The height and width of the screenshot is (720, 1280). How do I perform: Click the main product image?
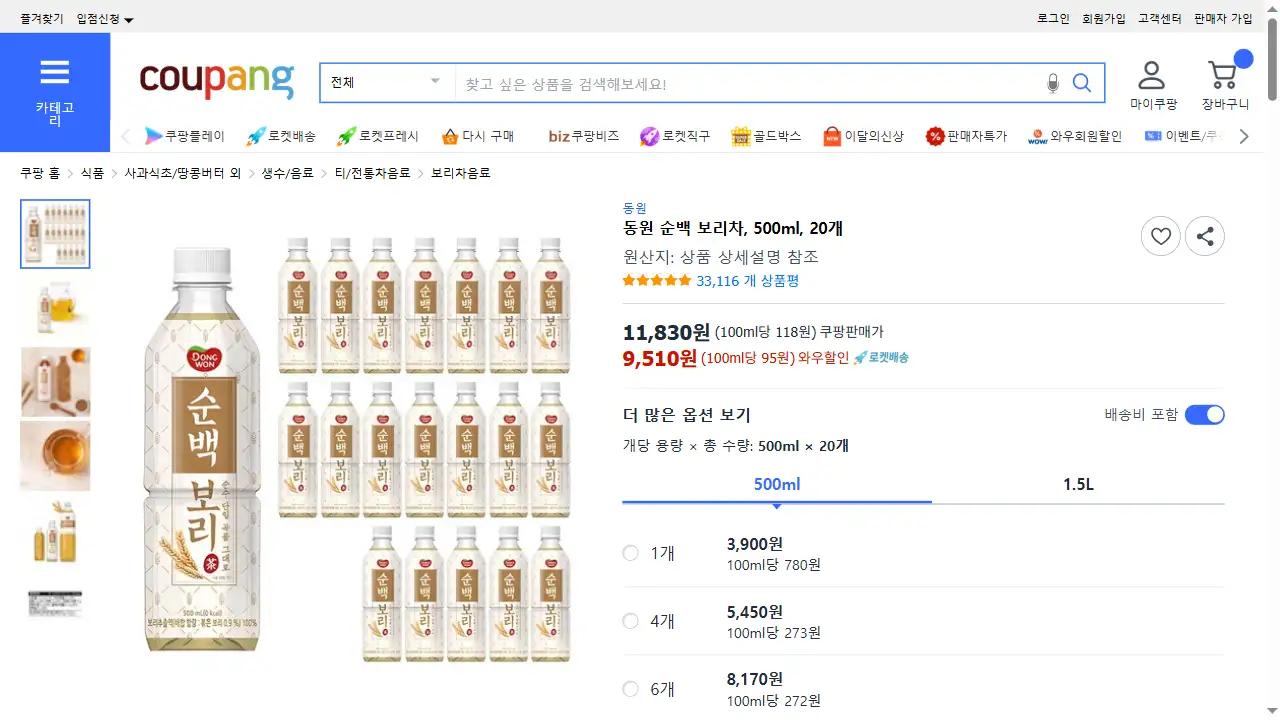point(357,450)
